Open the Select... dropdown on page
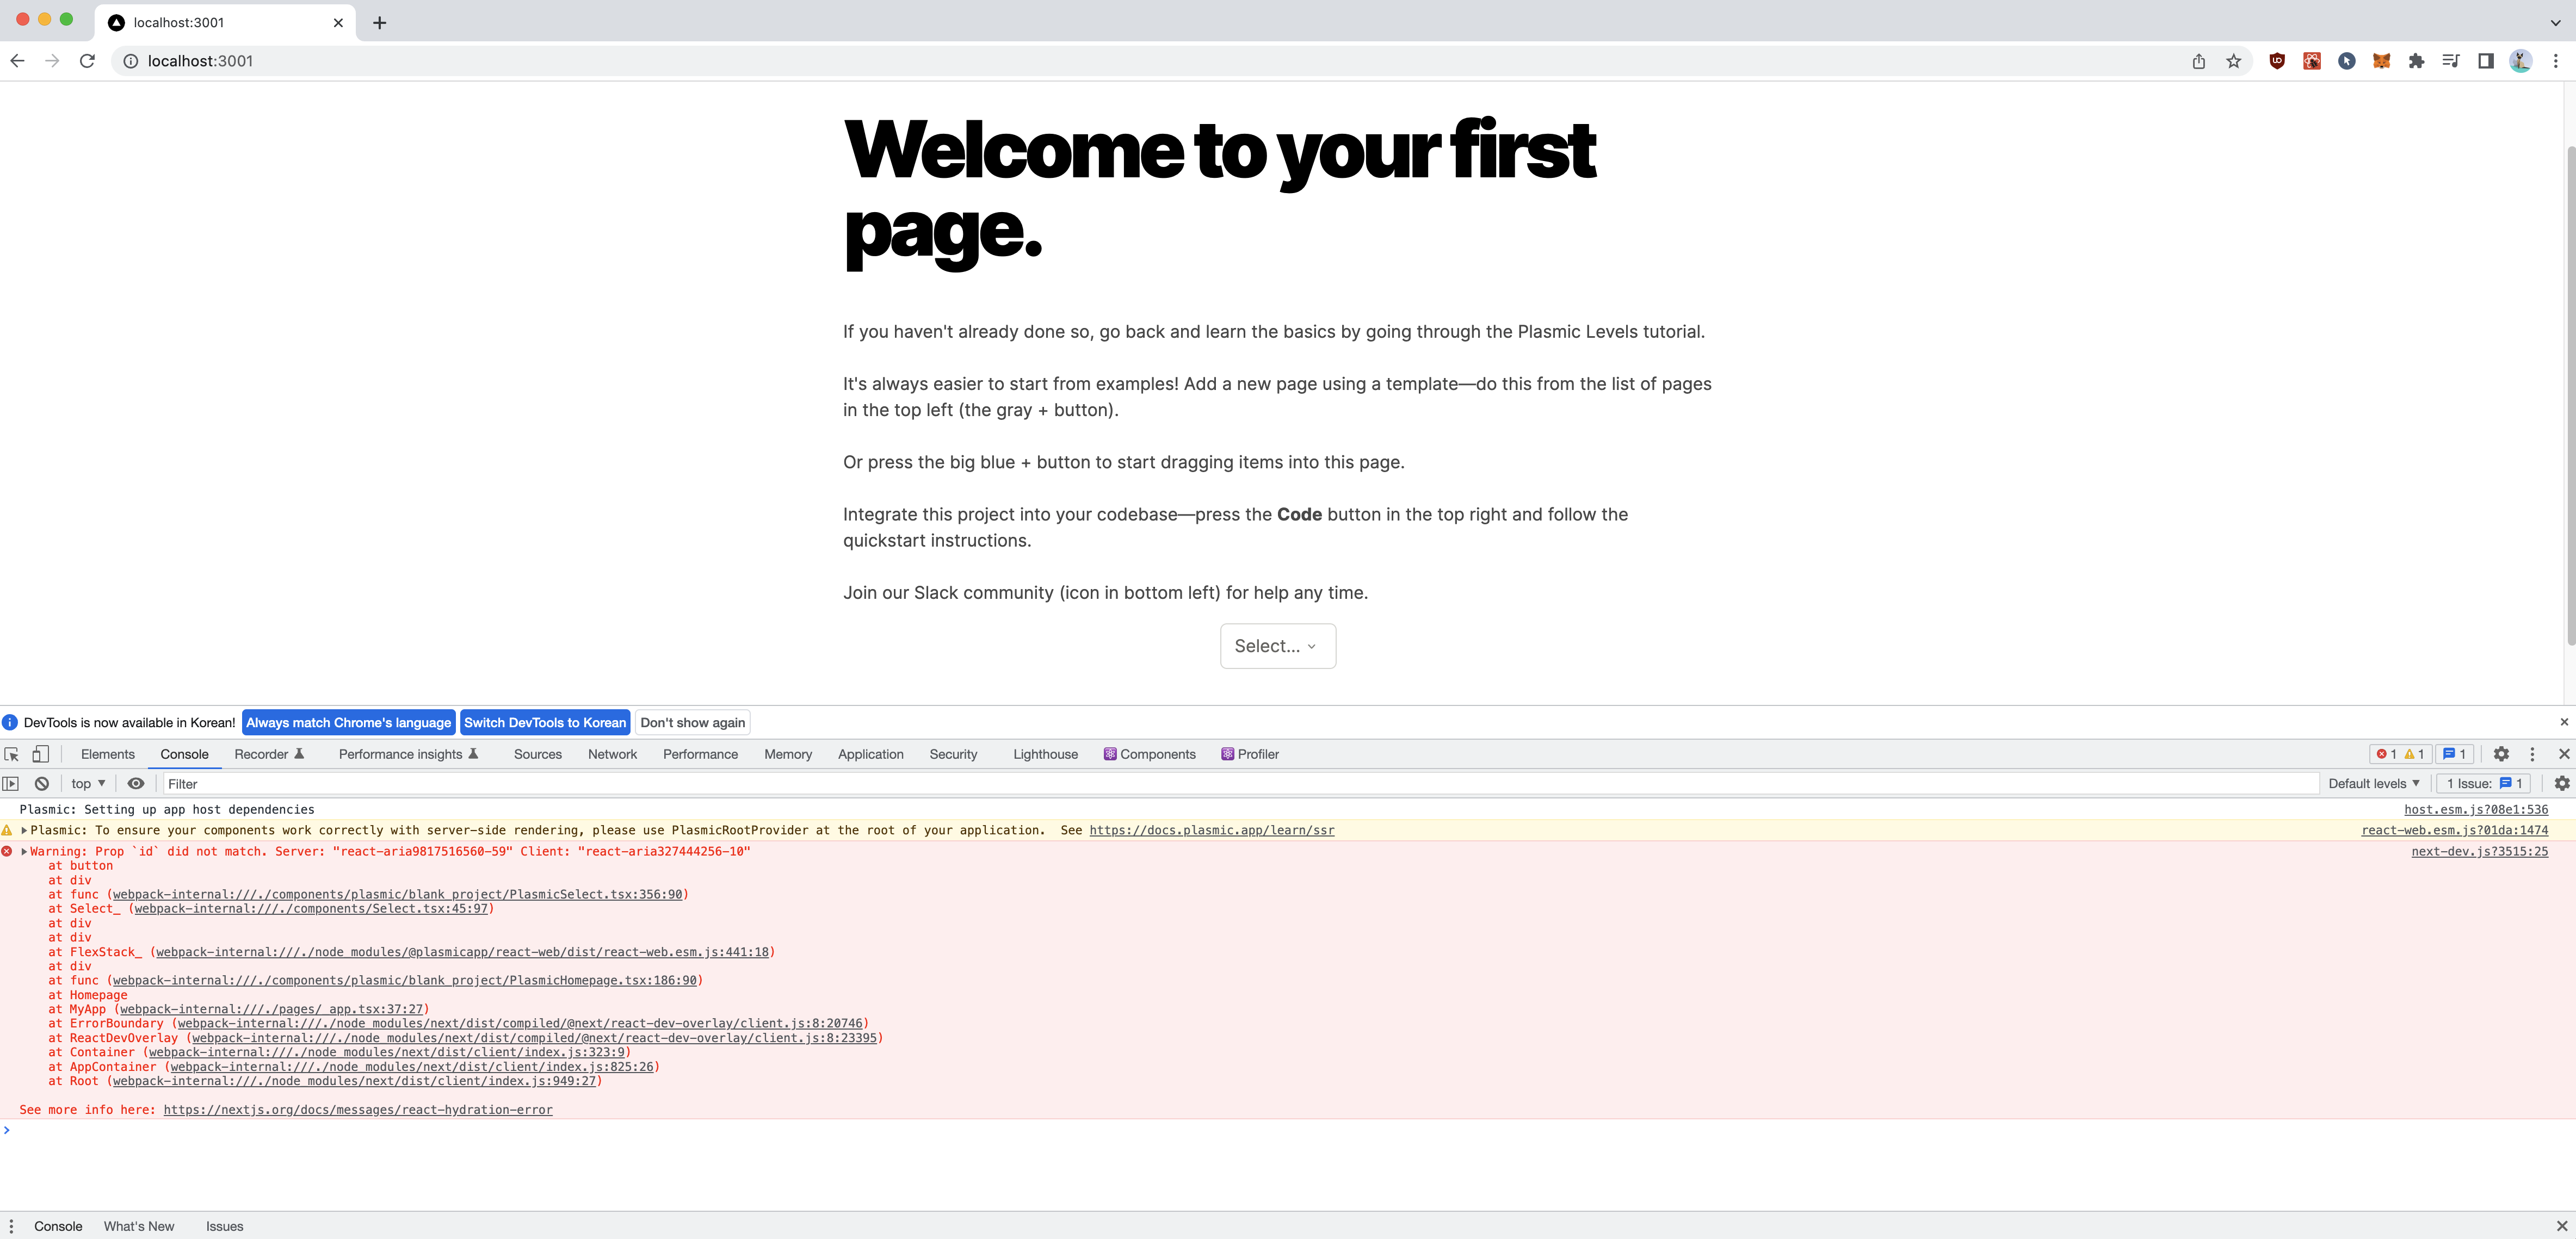 [x=1277, y=646]
